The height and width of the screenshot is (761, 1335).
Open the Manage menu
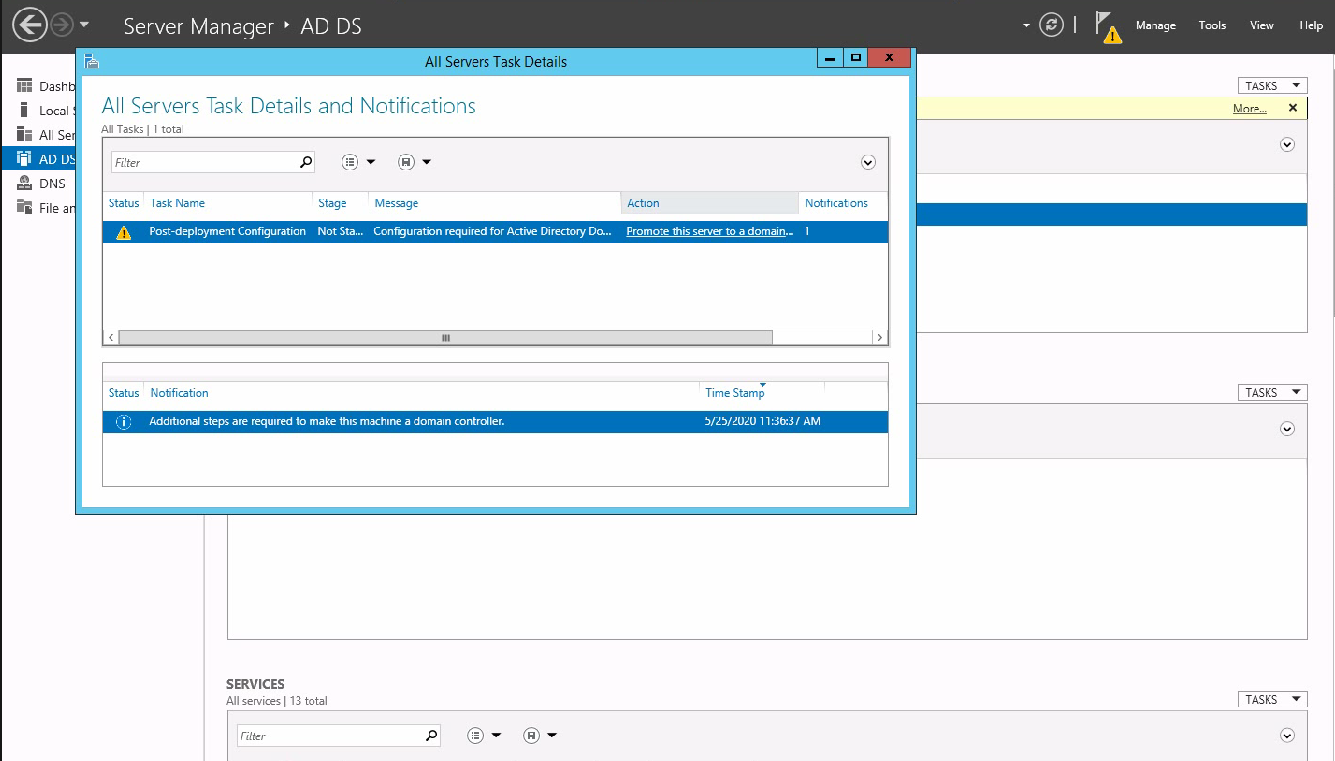pyautogui.click(x=1155, y=26)
